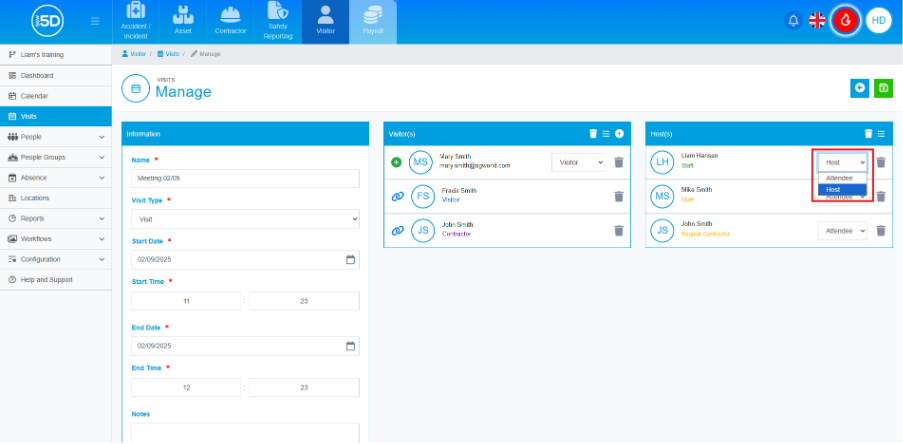This screenshot has height=444, width=903.
Task: Click mary.smith@sgworld.com email text
Action: (x=475, y=165)
